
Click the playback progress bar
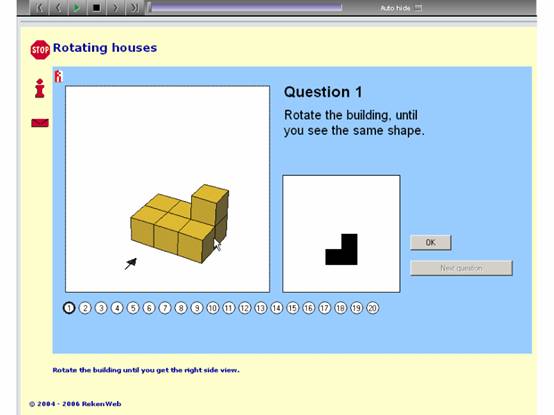(x=245, y=7)
